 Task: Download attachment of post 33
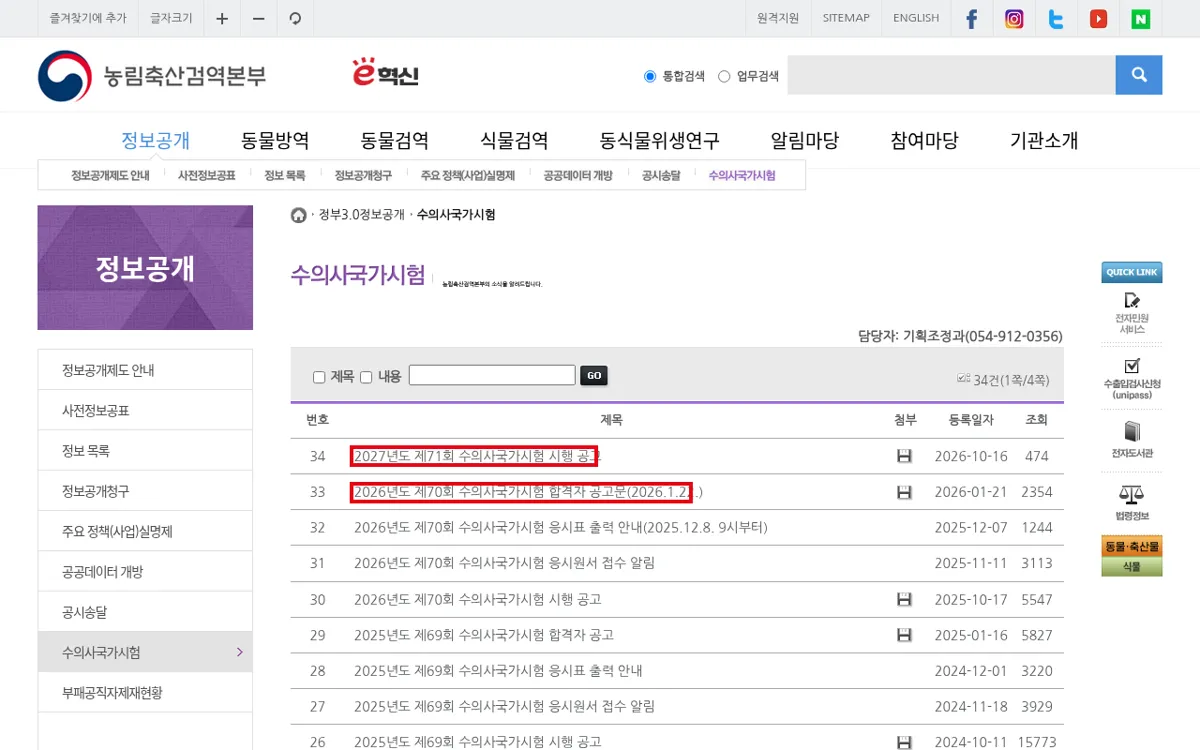click(x=904, y=492)
